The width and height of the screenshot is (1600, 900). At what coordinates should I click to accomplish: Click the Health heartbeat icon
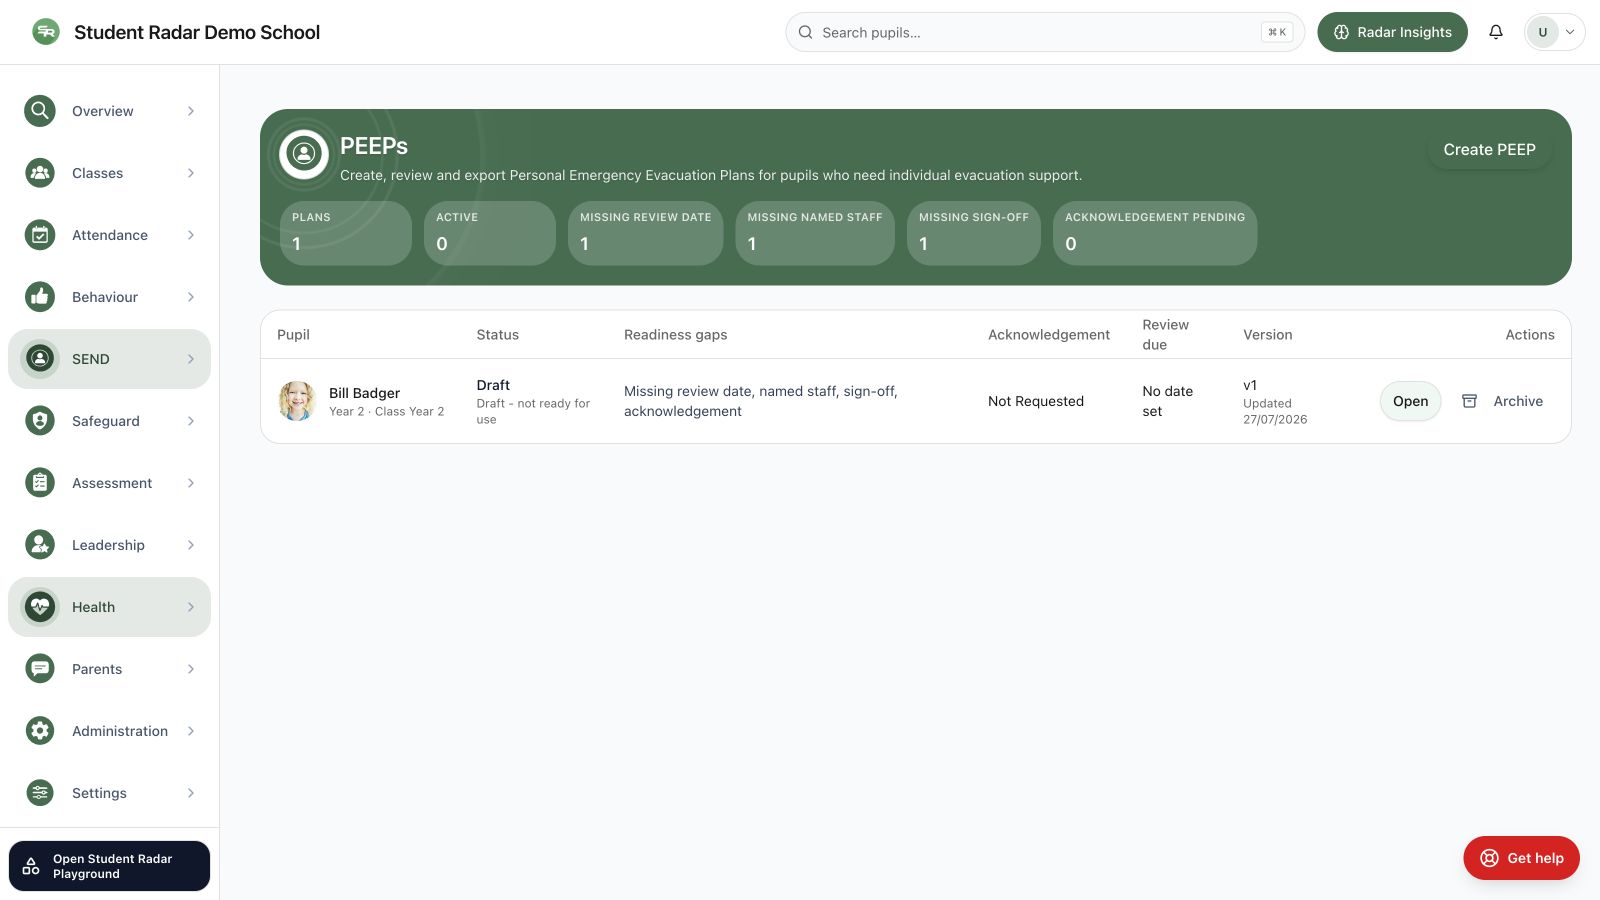pos(40,607)
